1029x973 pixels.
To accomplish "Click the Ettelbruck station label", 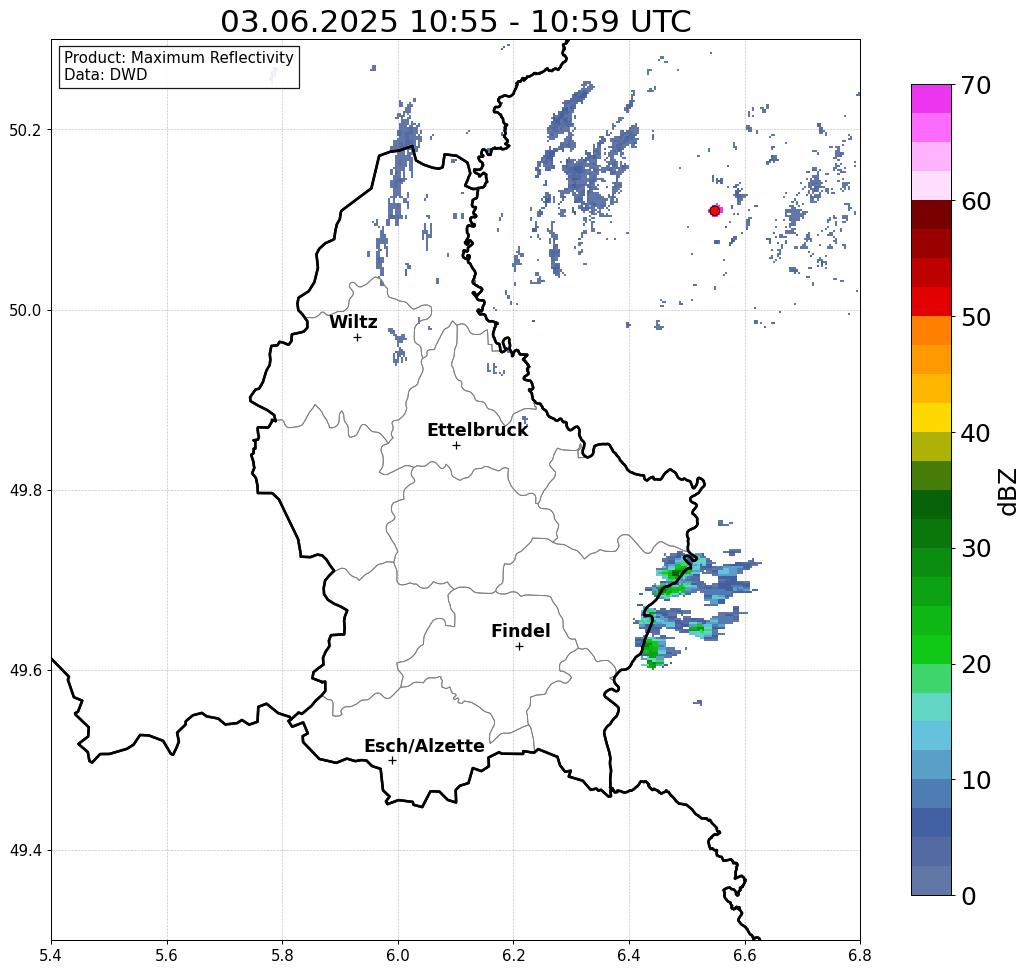I will pyautogui.click(x=477, y=430).
